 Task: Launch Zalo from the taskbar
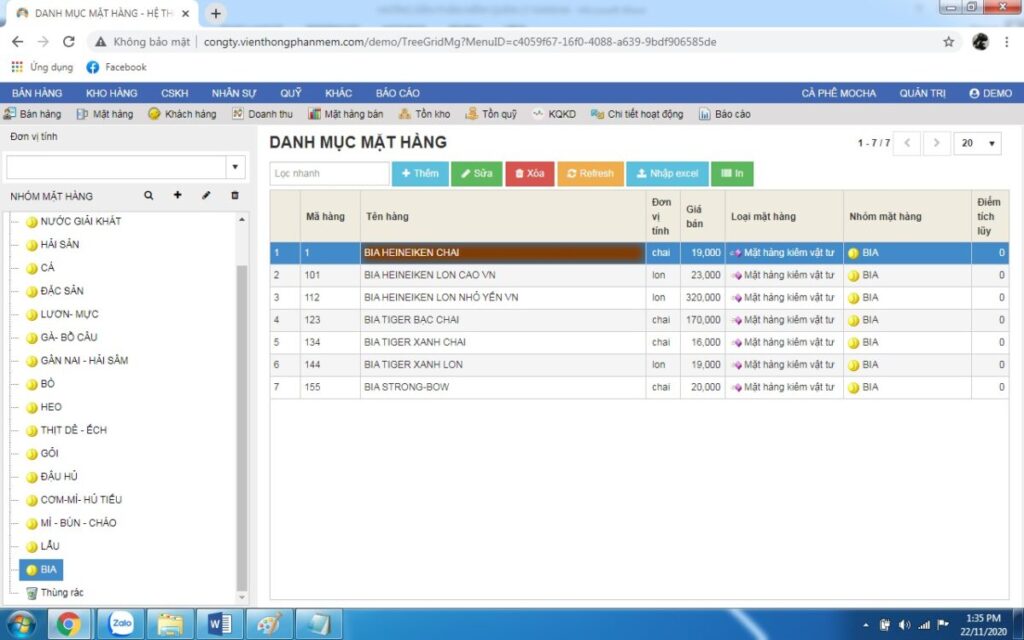[121, 624]
